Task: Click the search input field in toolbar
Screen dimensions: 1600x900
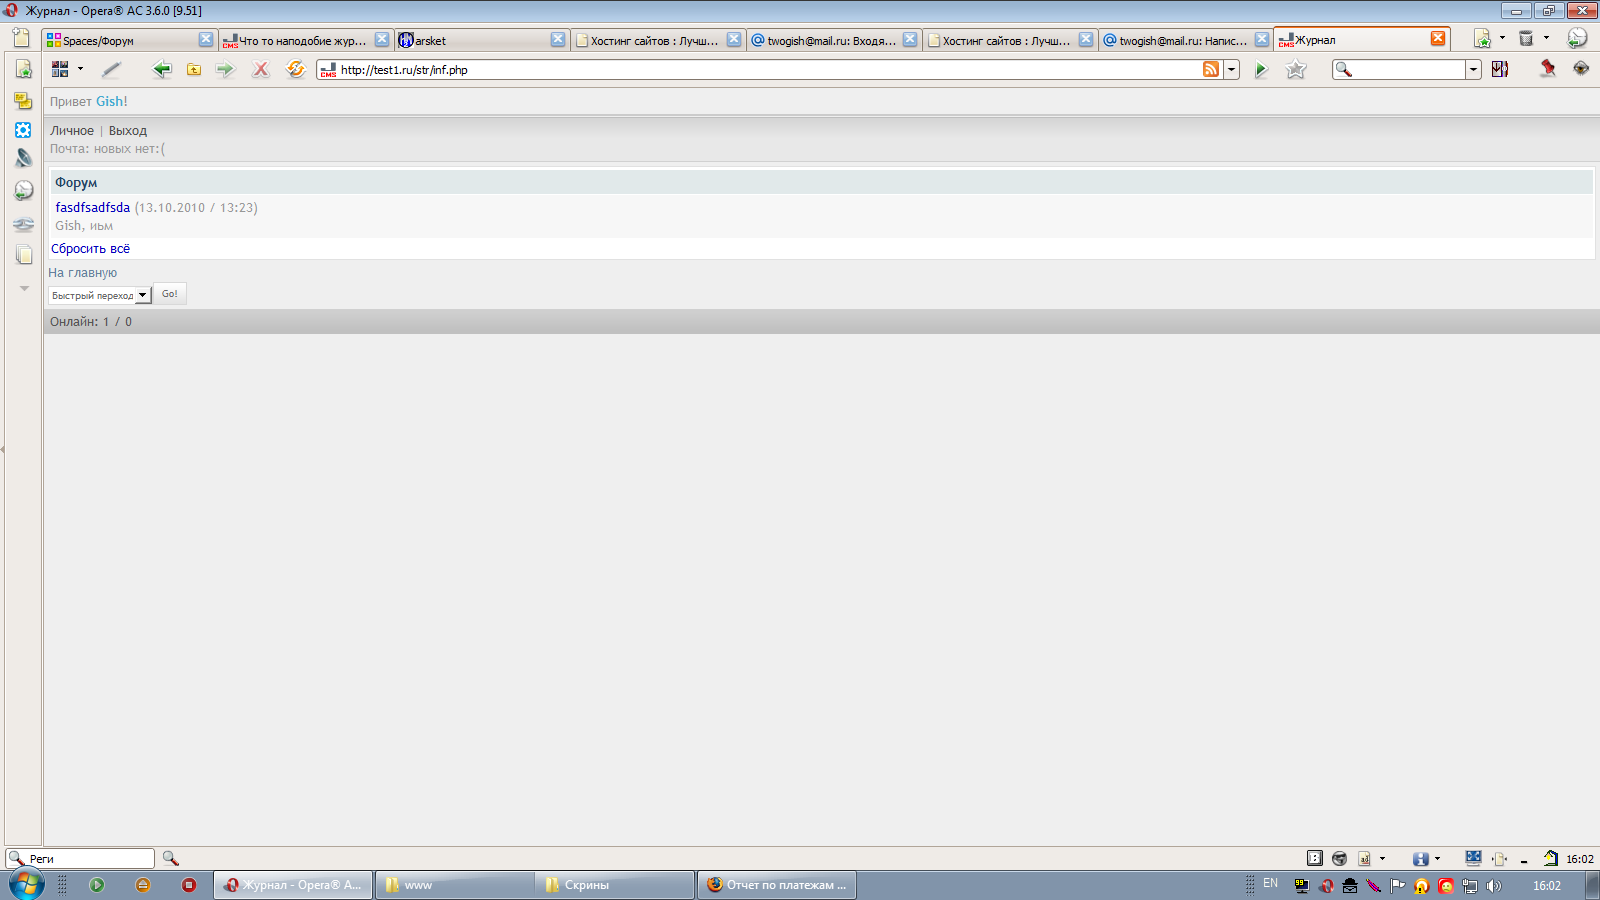Action: coord(1409,70)
